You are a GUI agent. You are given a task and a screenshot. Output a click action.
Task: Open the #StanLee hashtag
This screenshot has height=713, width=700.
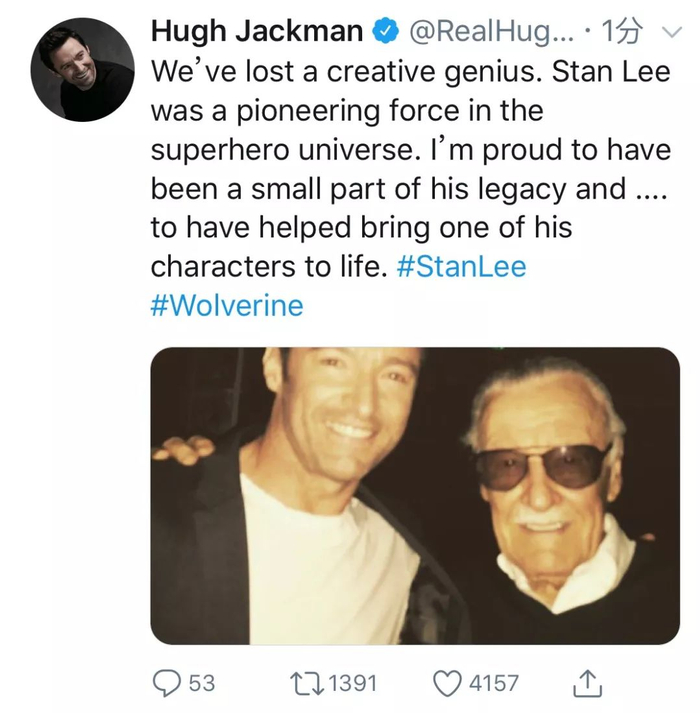coord(460,267)
